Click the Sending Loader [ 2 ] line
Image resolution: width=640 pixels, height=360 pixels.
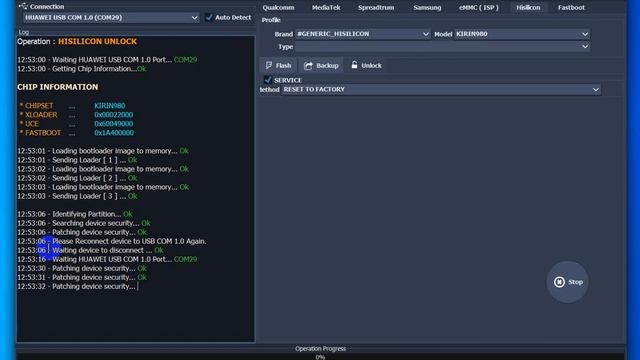(x=77, y=178)
